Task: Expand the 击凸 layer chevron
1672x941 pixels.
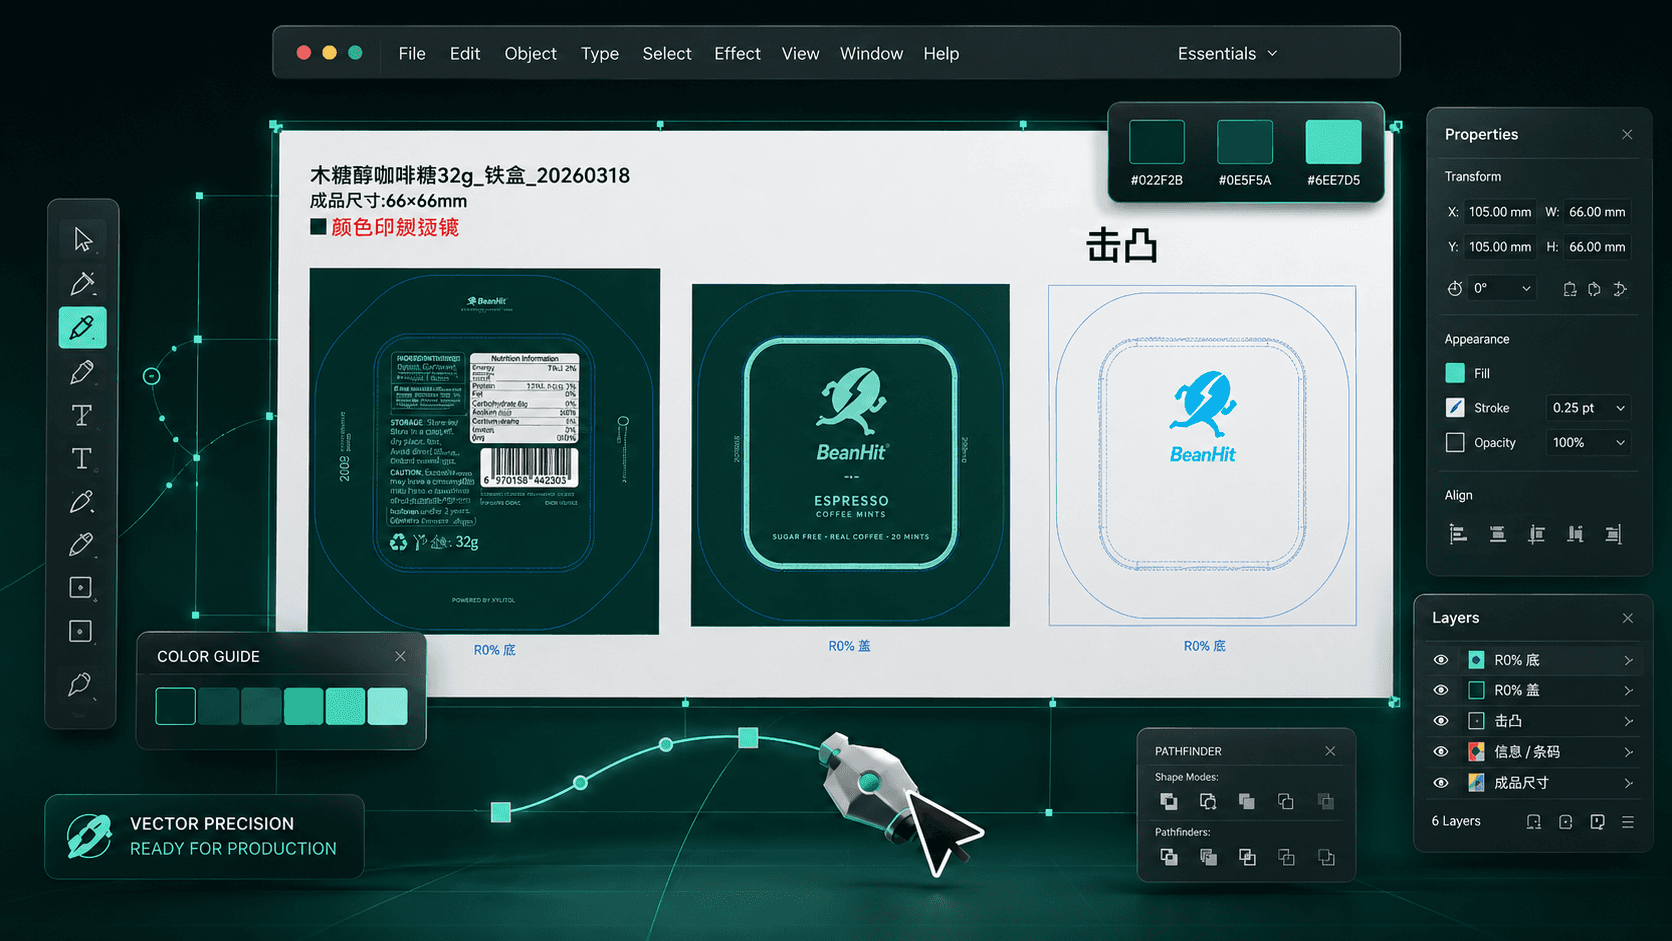Action: coord(1628,721)
